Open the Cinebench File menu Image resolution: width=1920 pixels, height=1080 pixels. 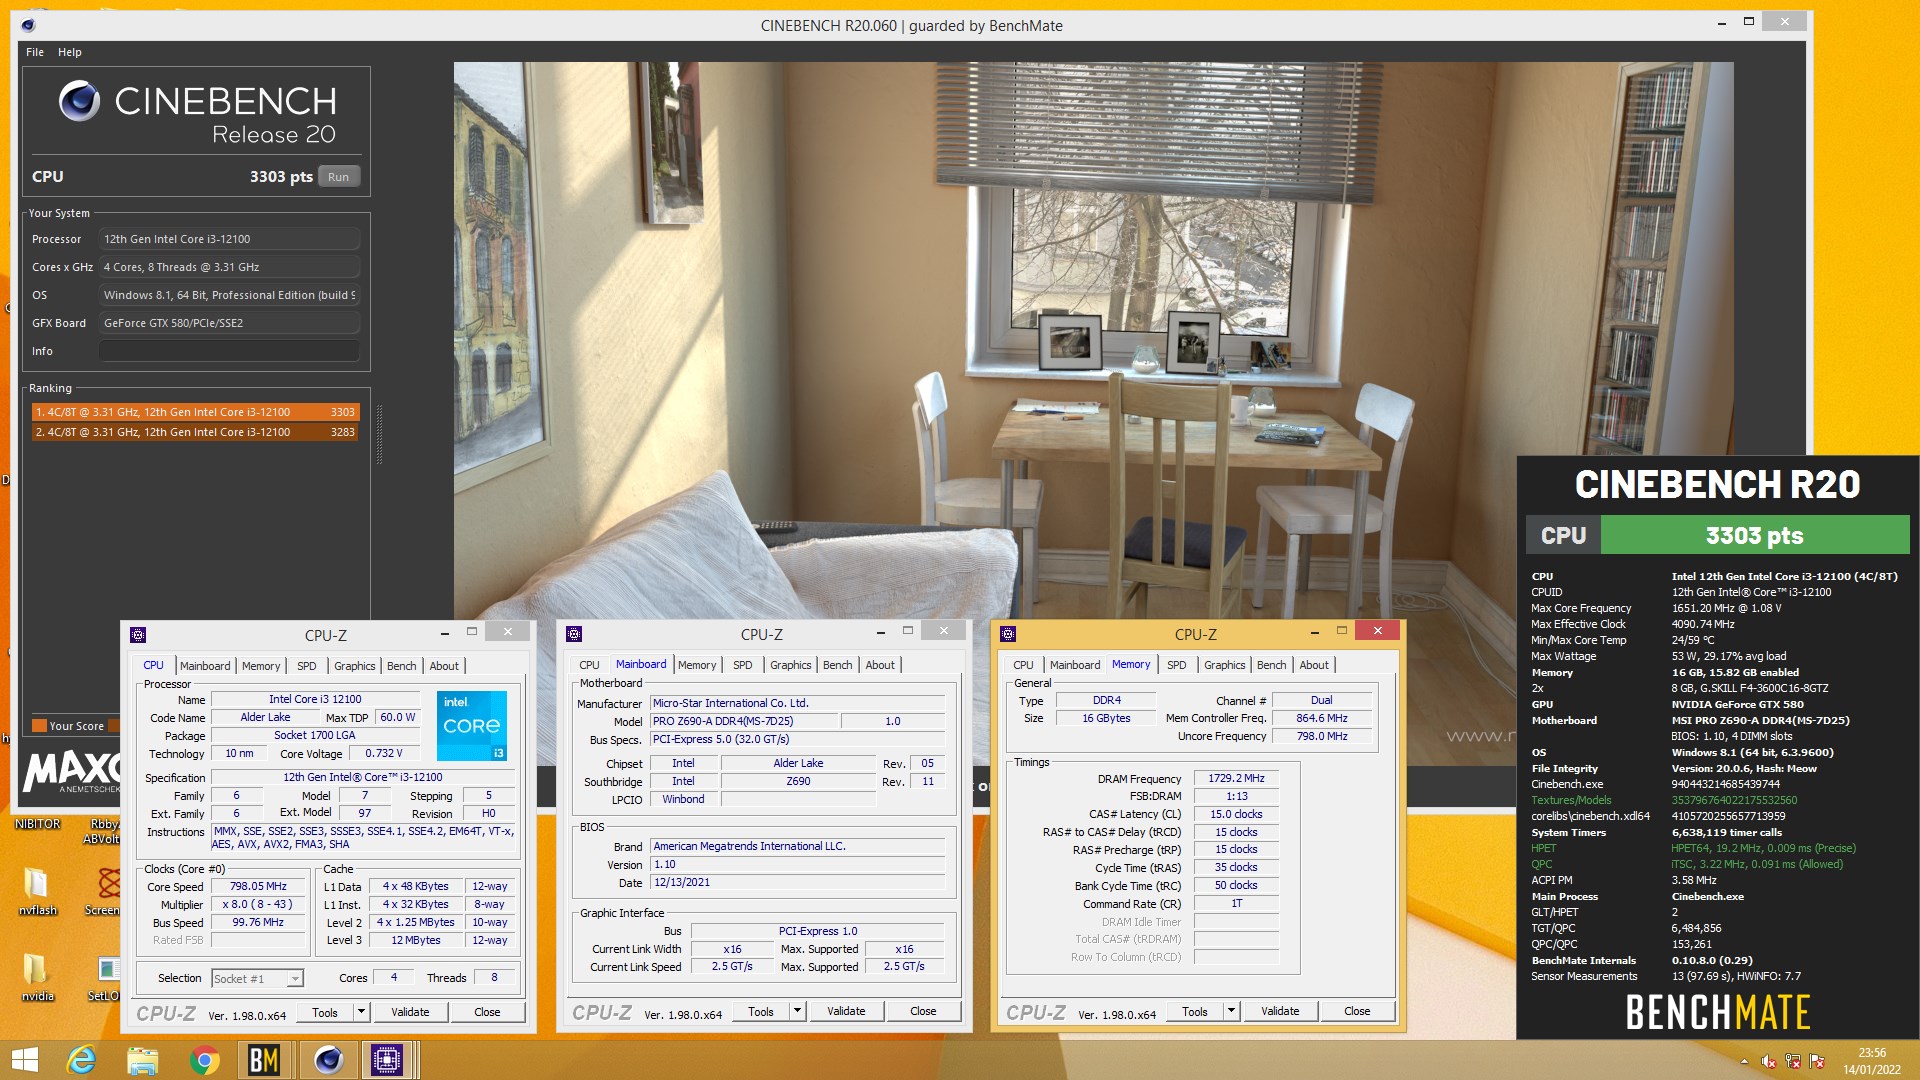click(35, 52)
